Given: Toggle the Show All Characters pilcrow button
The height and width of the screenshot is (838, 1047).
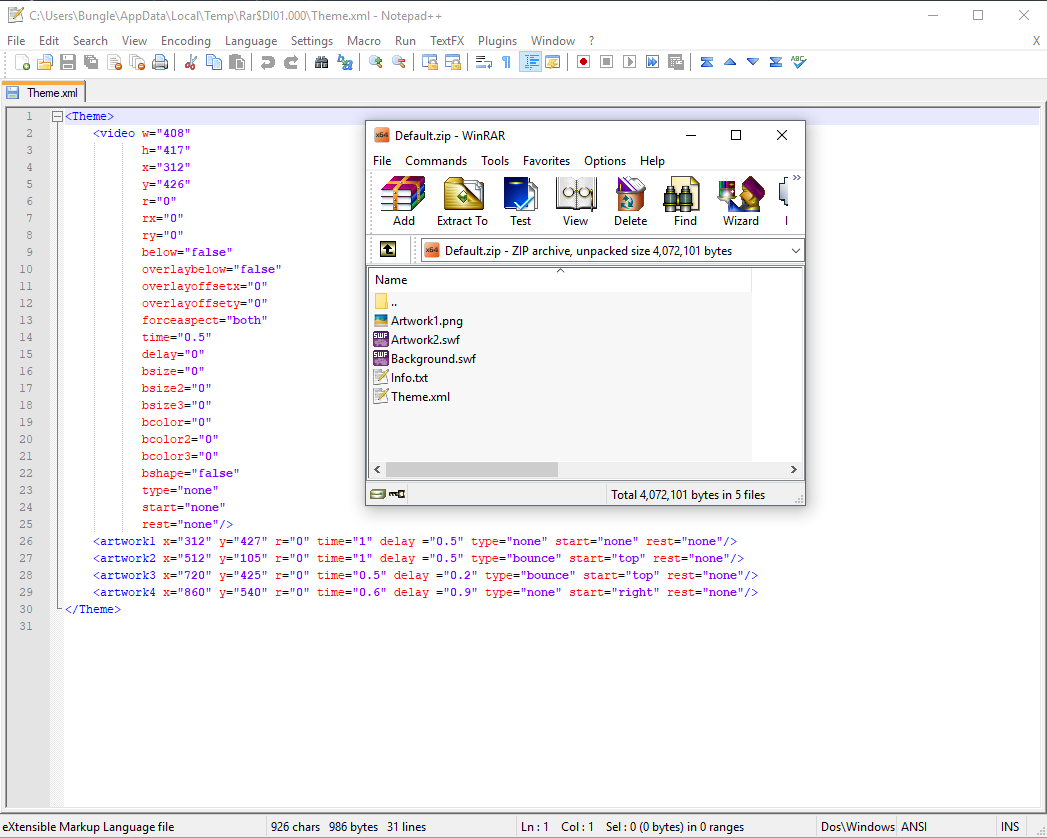Looking at the screenshot, I should click(507, 62).
